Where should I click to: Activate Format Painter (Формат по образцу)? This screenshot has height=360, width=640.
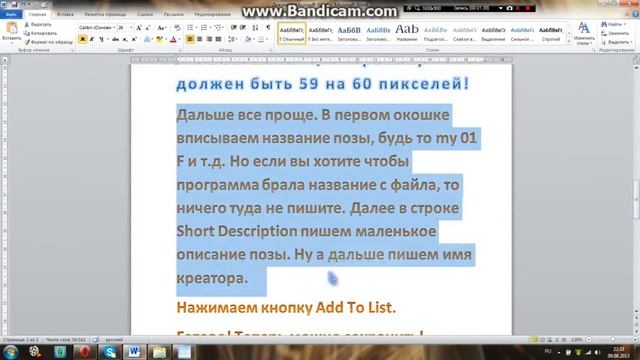[49, 42]
